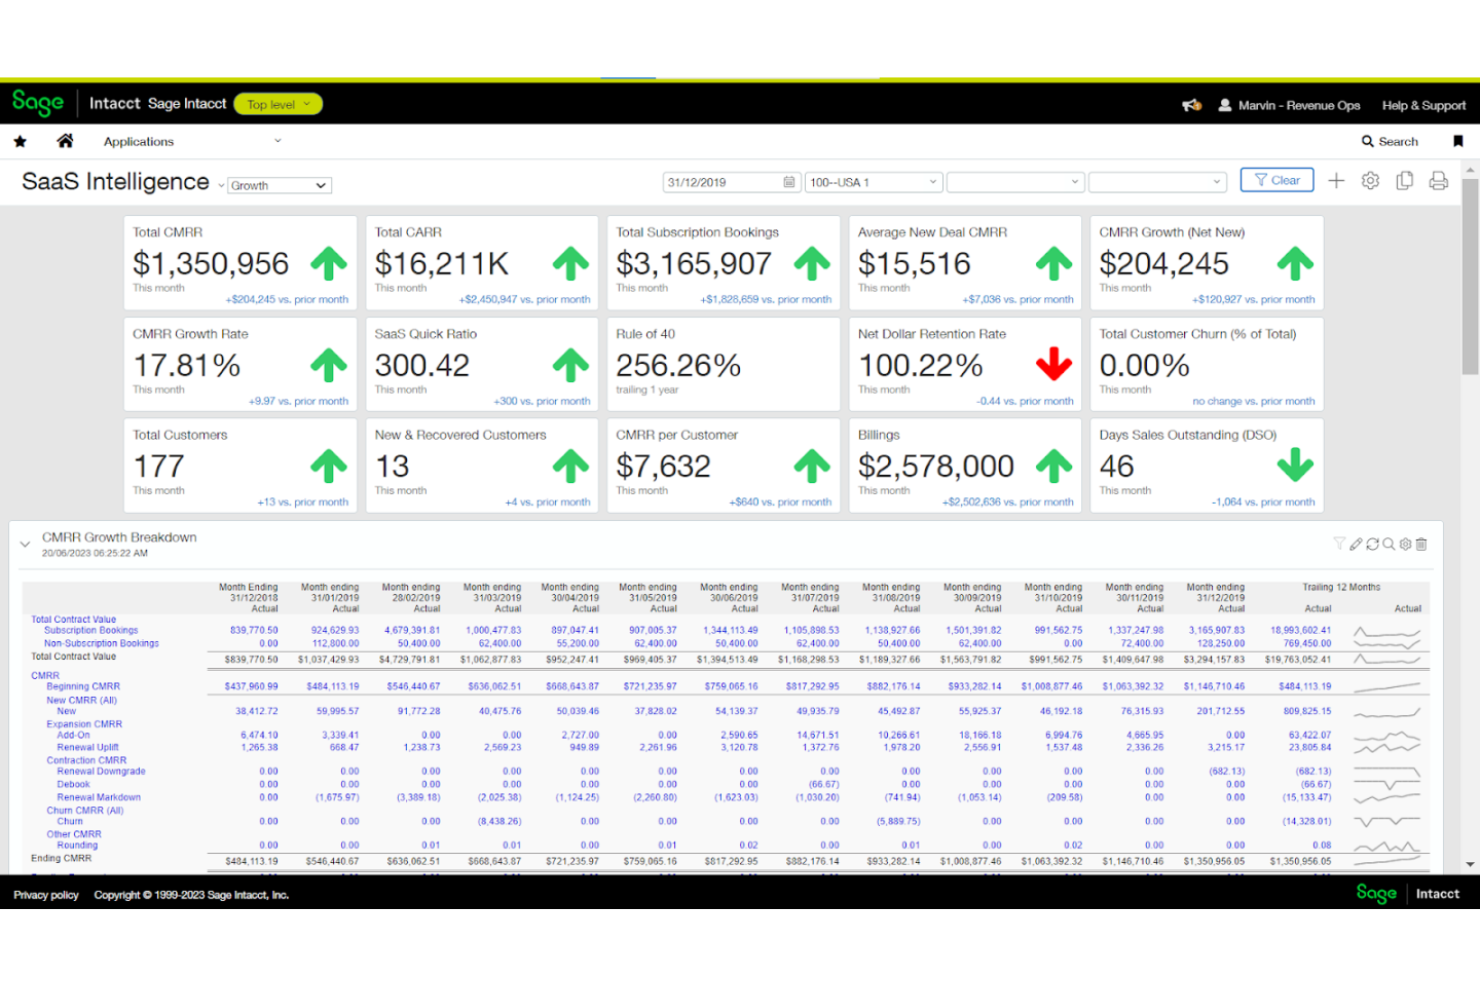Open the CMRR Growth Rate 17.81% value
The width and height of the screenshot is (1480, 987).
187,365
